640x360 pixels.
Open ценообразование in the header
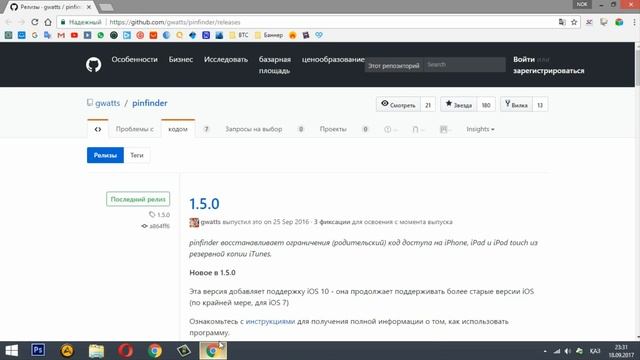click(333, 60)
